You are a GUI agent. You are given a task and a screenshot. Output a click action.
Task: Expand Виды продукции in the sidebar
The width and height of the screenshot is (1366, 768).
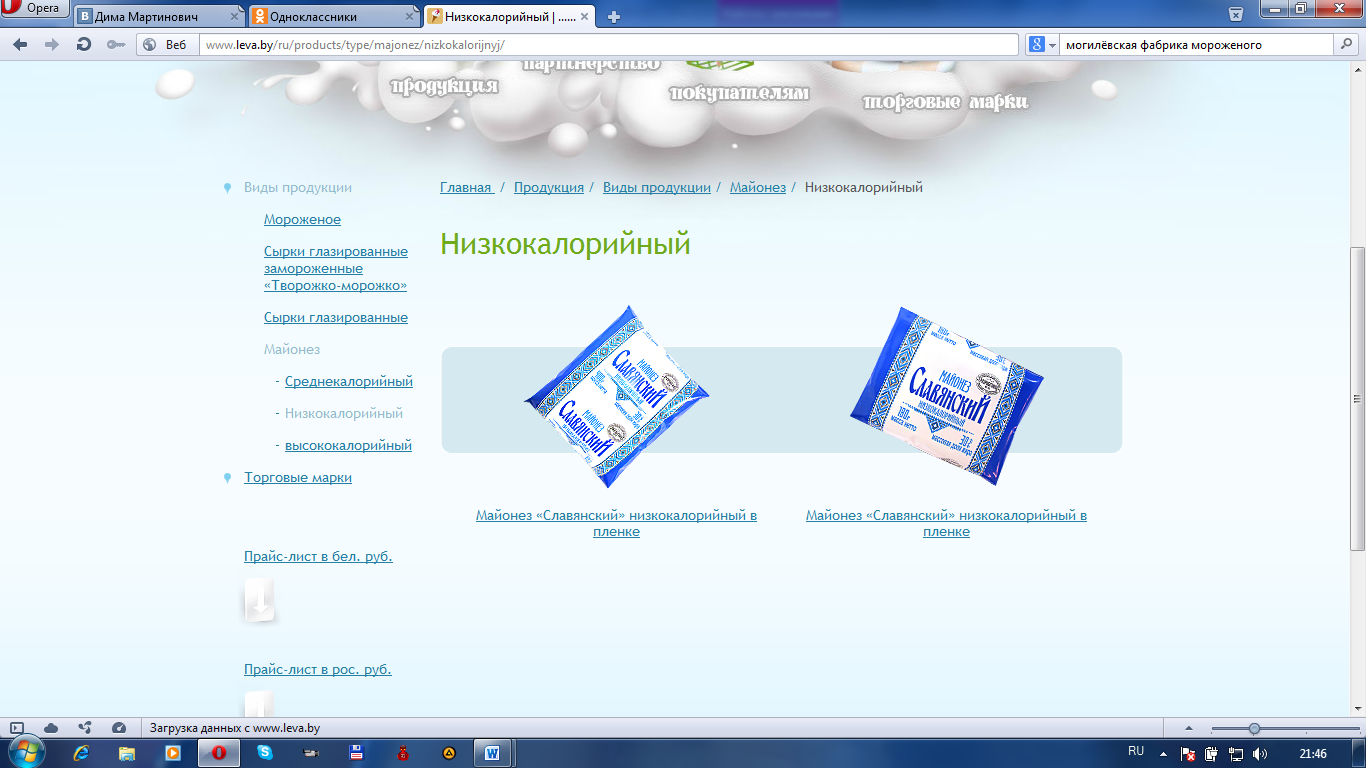(x=298, y=187)
